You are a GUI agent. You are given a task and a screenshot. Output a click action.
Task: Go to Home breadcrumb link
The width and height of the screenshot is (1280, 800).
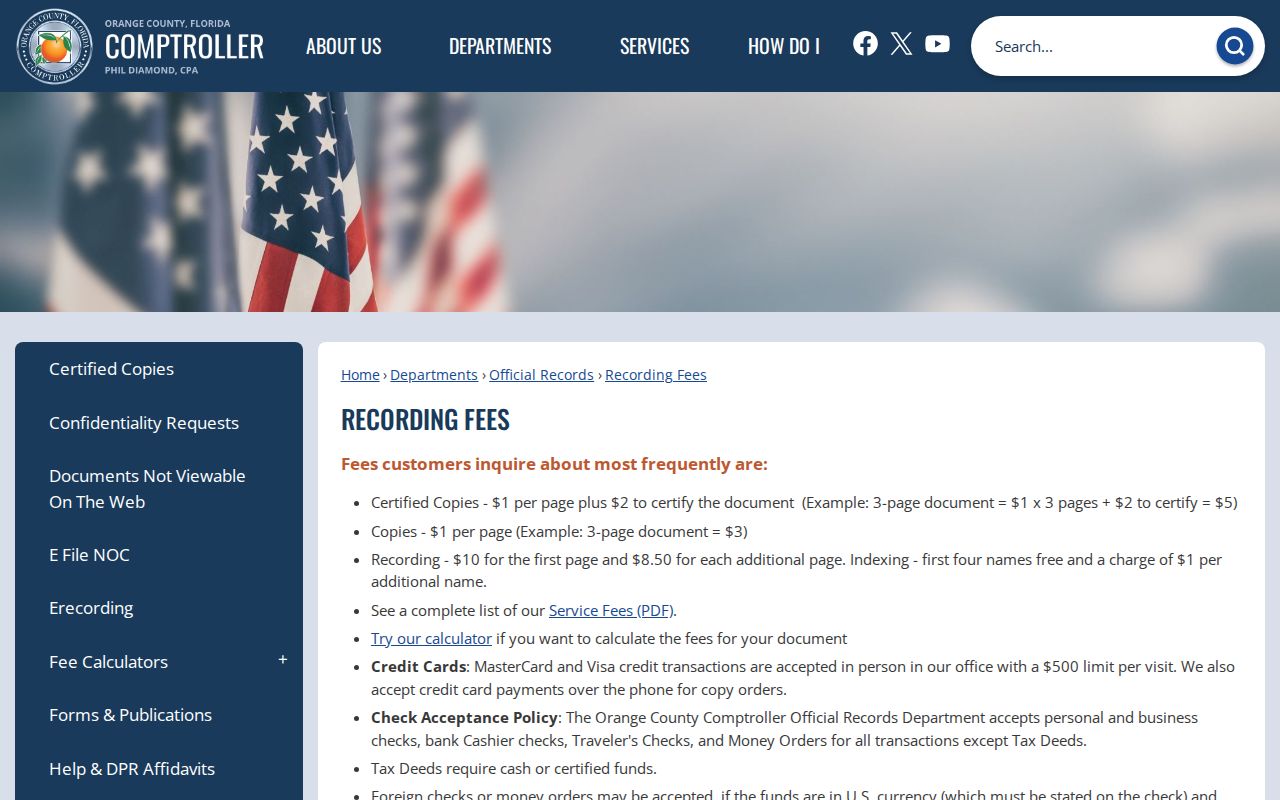coord(360,375)
